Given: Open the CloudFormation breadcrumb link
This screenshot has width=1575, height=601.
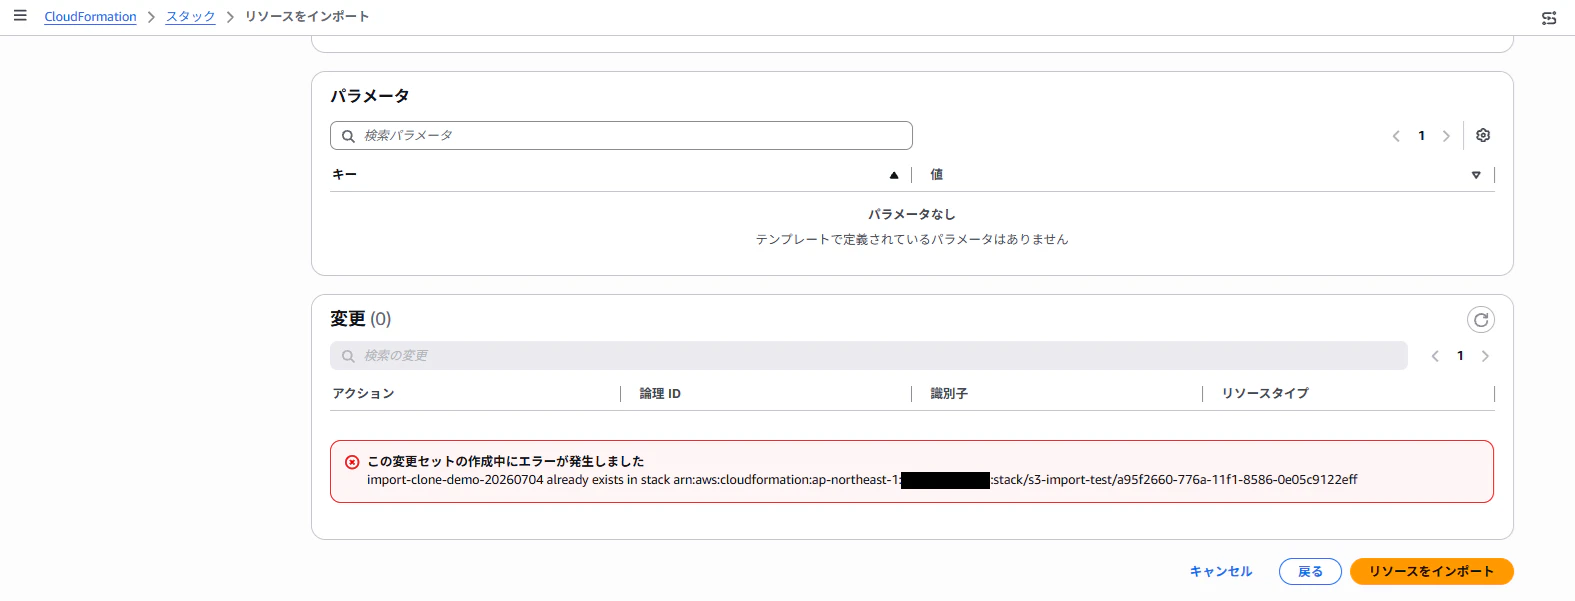Looking at the screenshot, I should point(90,17).
